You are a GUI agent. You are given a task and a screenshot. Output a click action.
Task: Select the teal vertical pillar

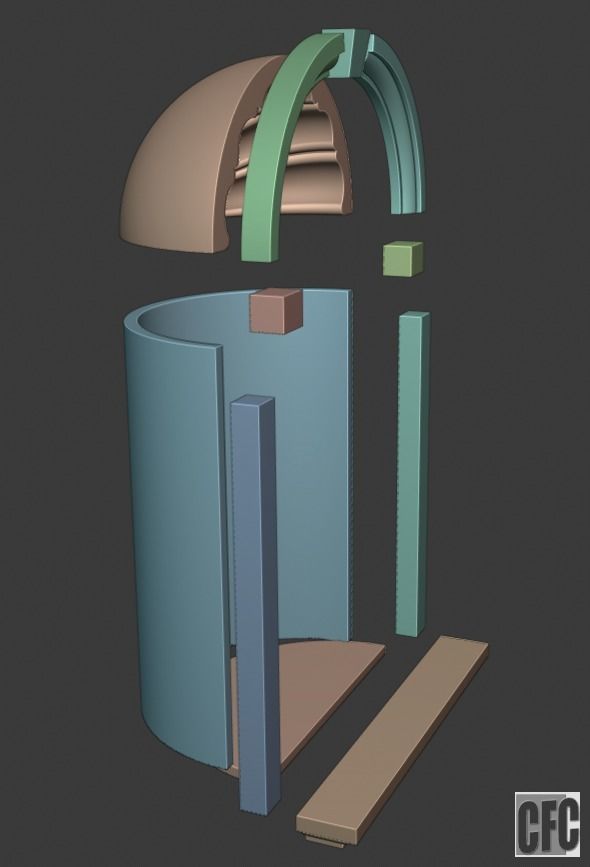(413, 473)
